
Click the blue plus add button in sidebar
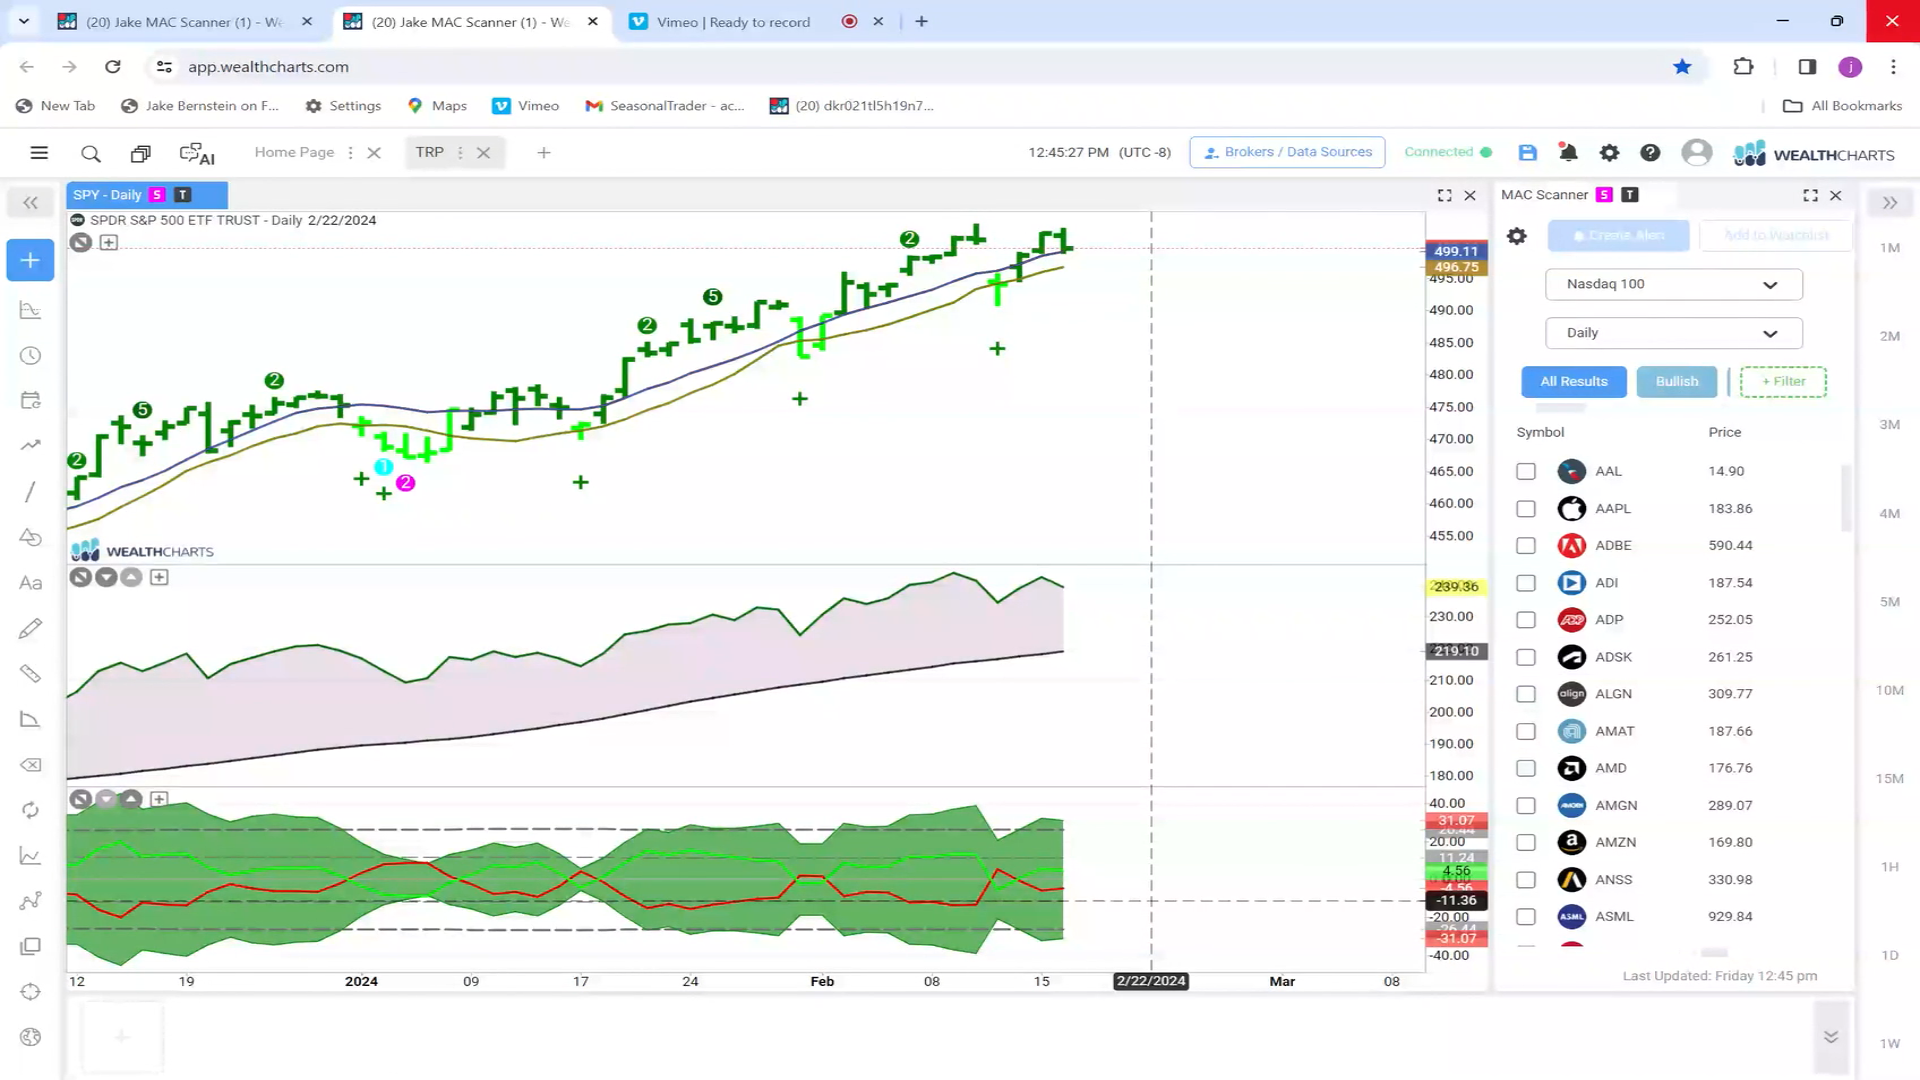click(x=30, y=260)
